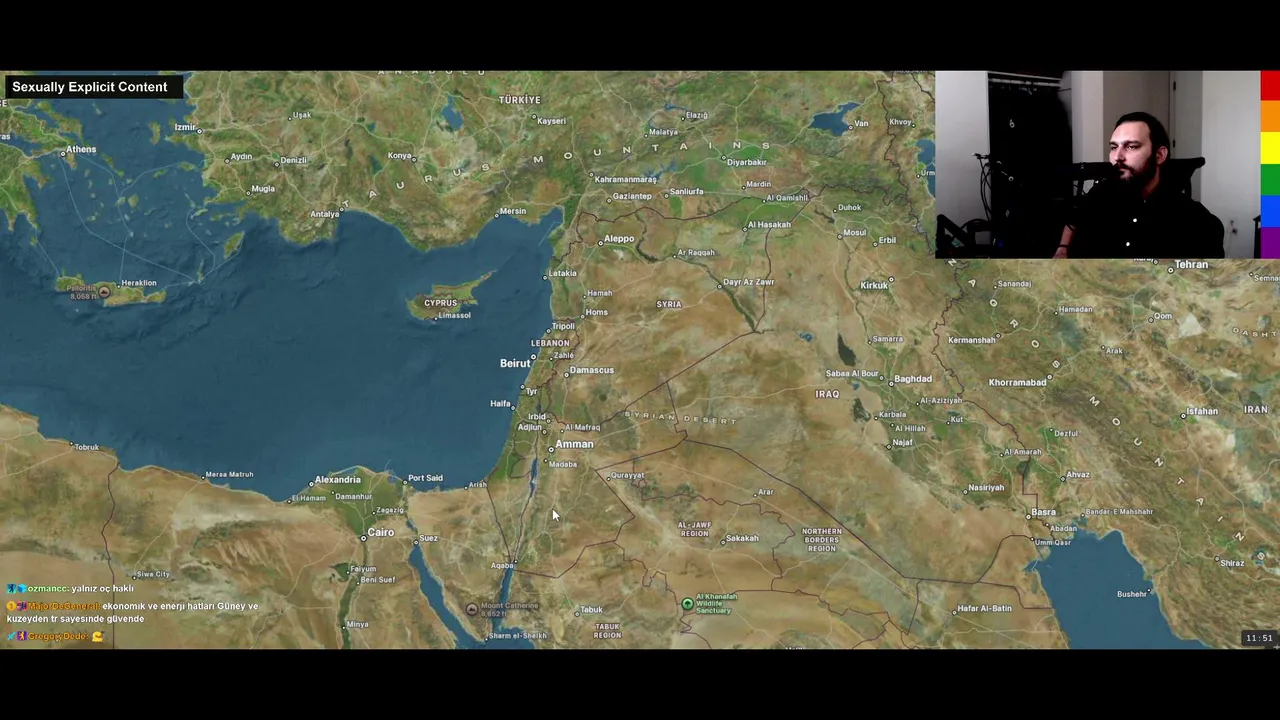Click the LEBANON country label
Viewport: 1280px width, 720px height.
pos(550,343)
